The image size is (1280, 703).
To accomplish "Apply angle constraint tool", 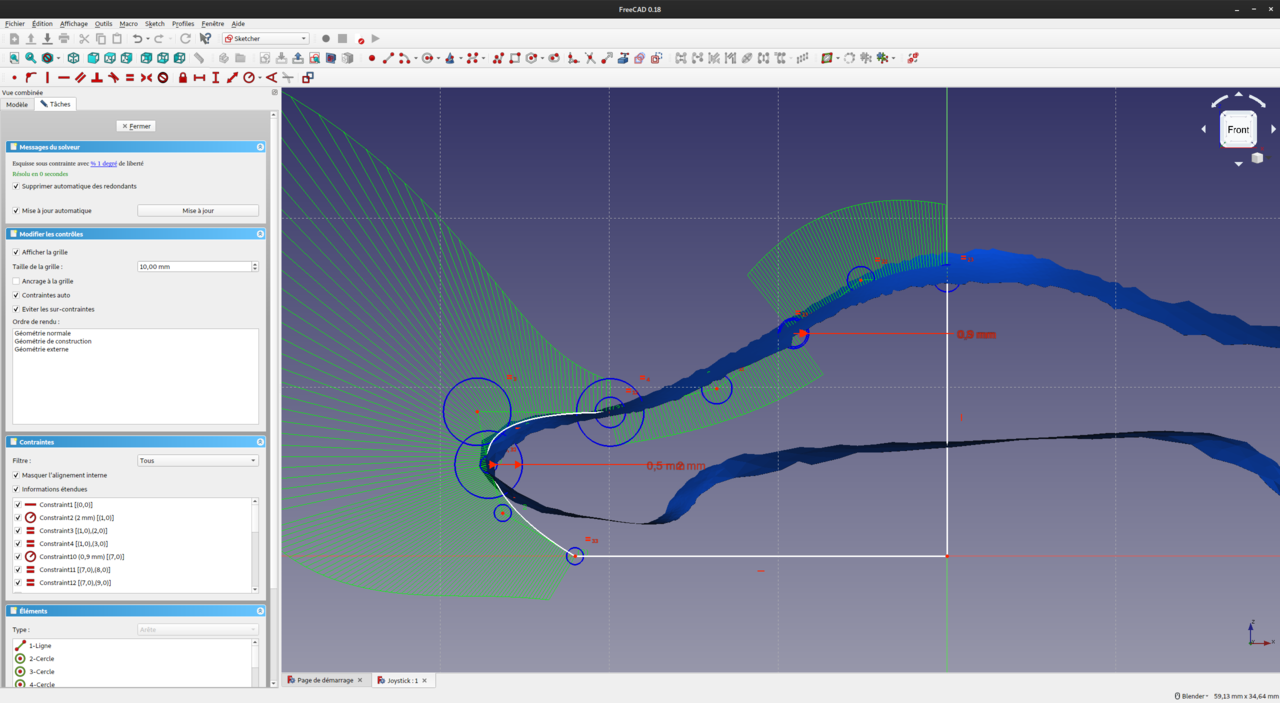I will [x=271, y=77].
